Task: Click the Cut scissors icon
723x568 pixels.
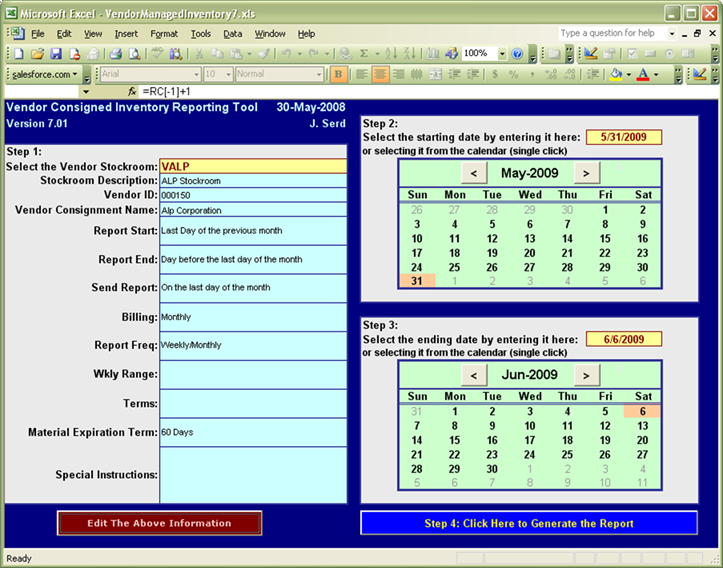Action: 199,54
